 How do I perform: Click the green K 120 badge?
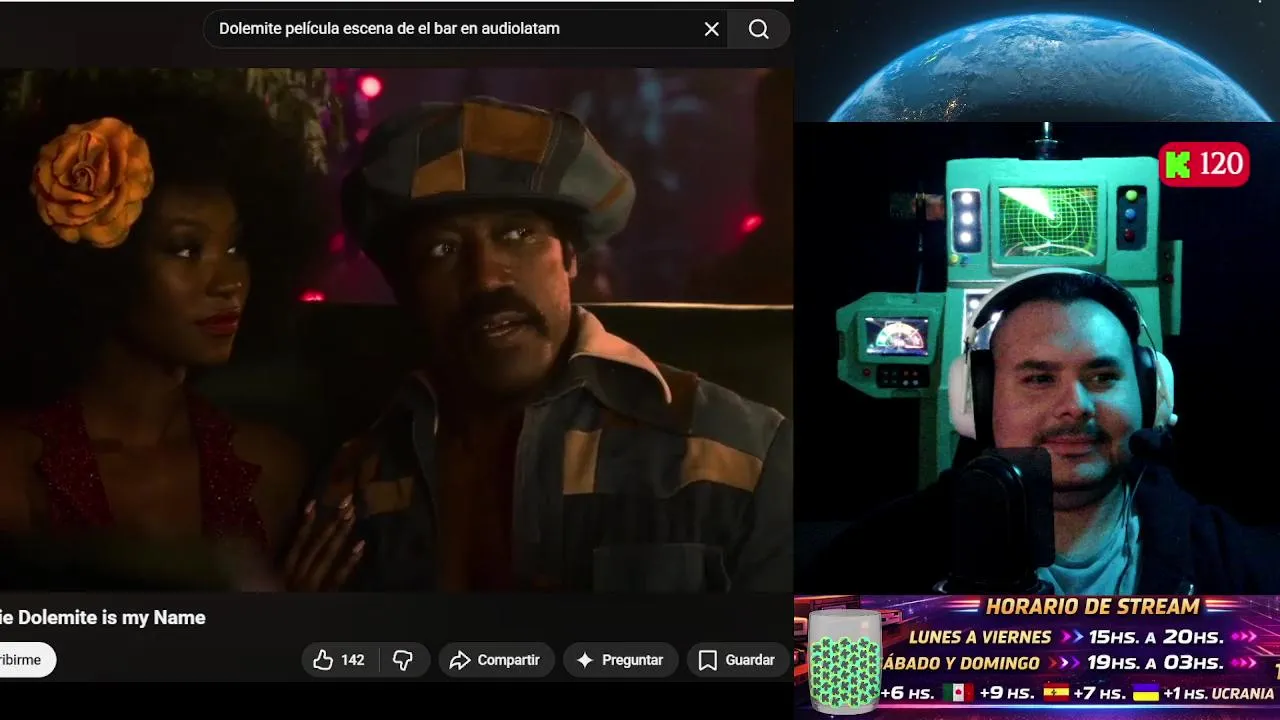[x=1204, y=165]
